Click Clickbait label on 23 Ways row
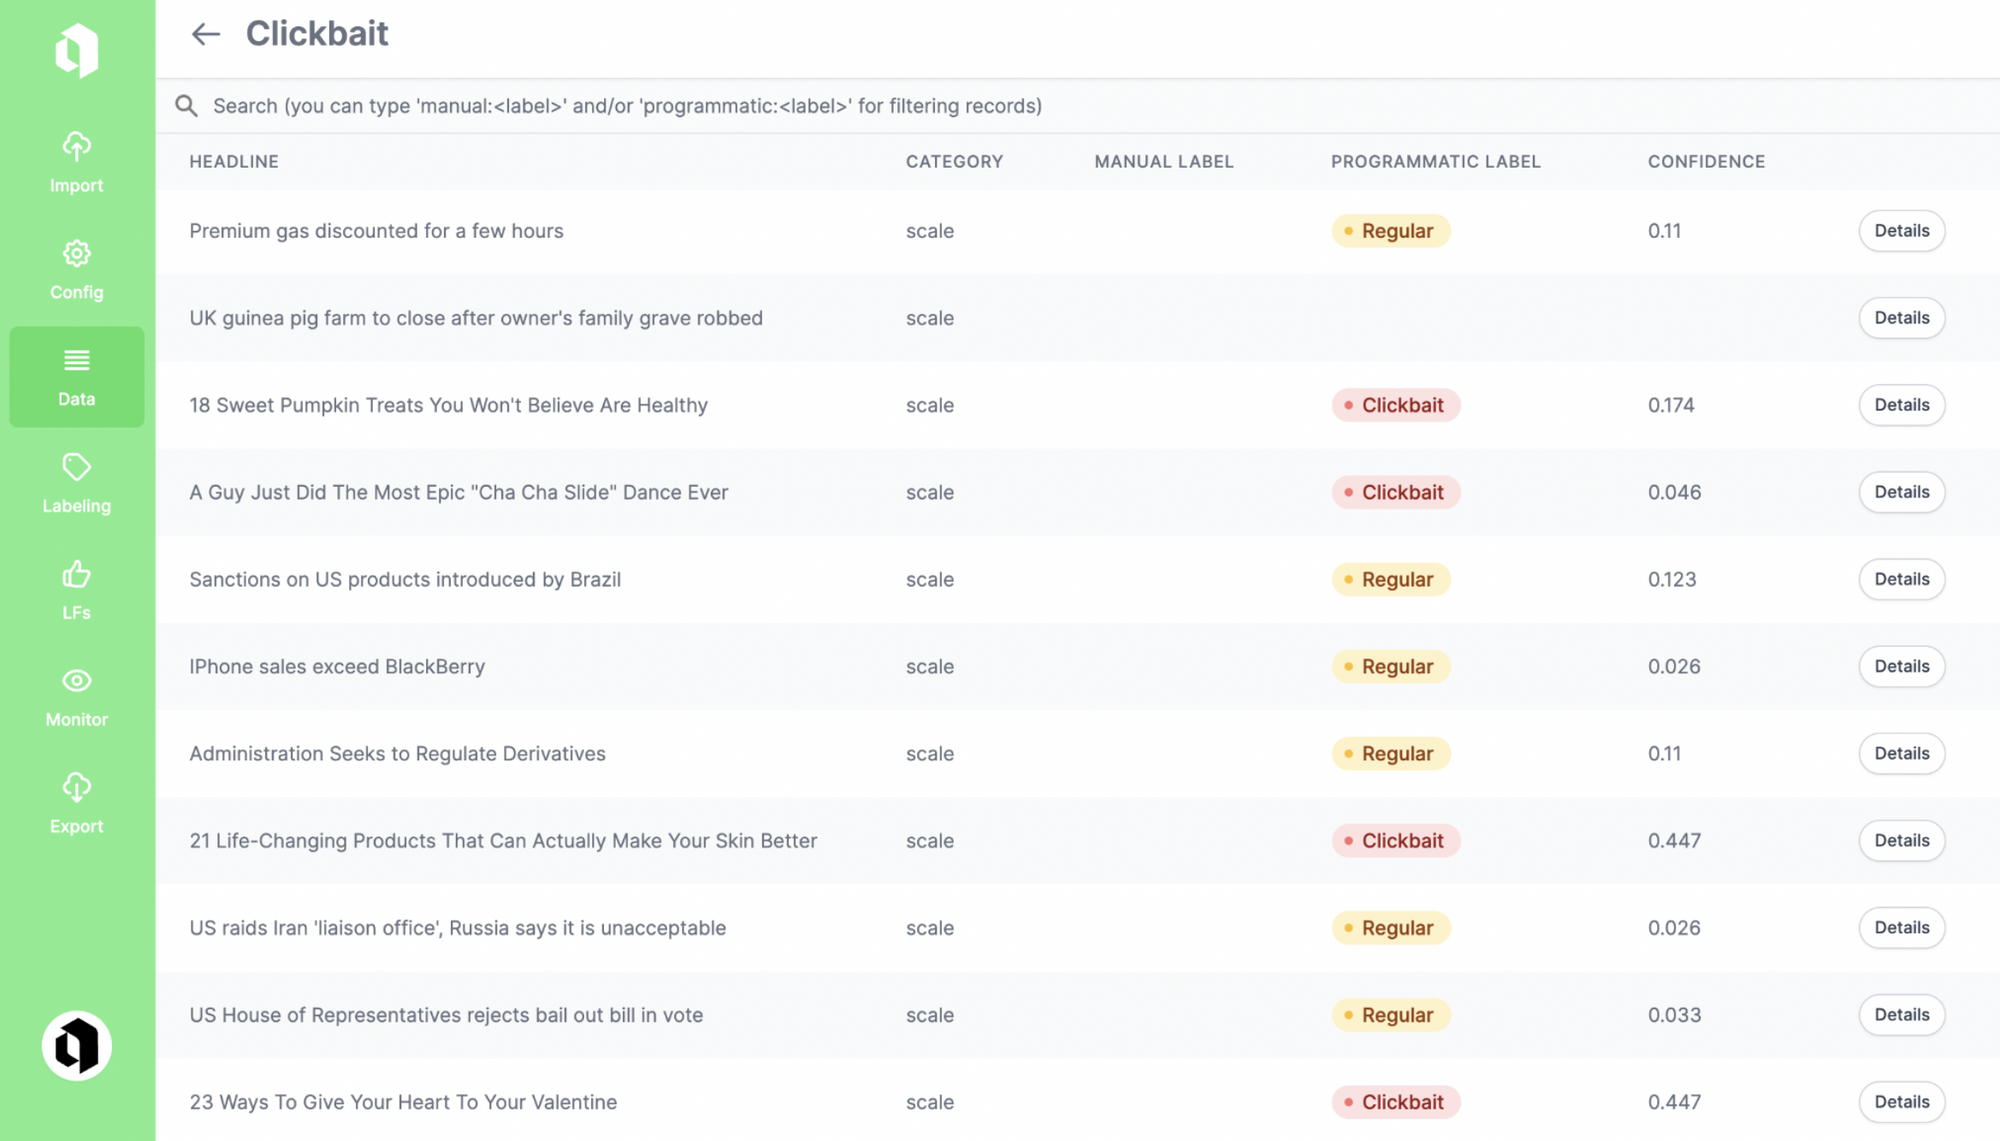 (1395, 1101)
